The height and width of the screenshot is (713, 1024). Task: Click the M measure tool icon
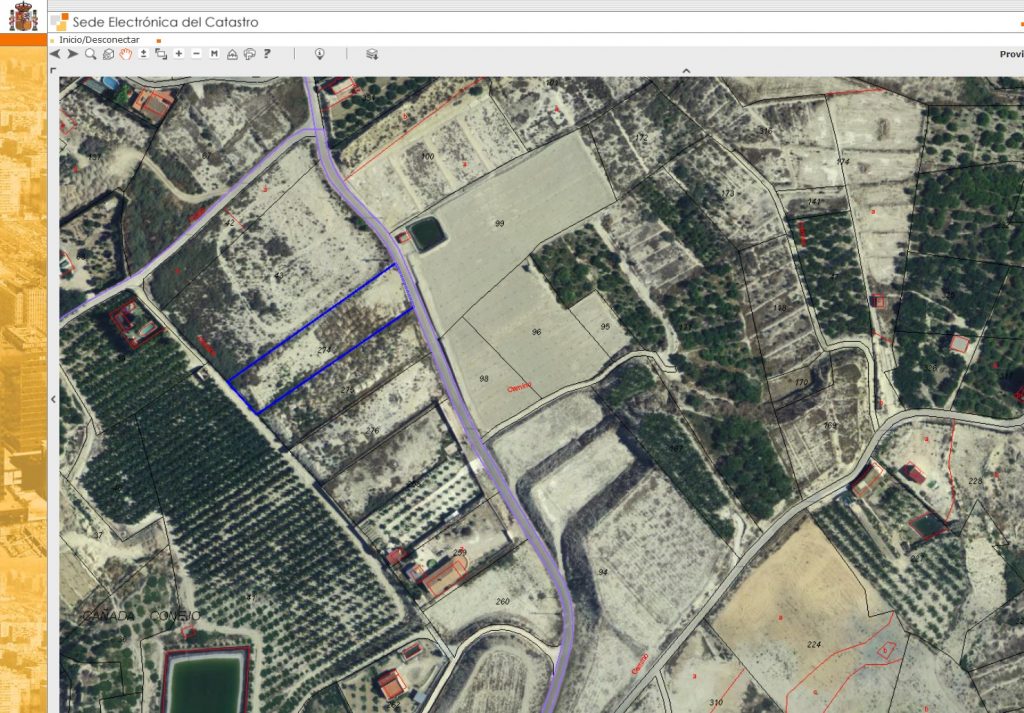tap(214, 54)
